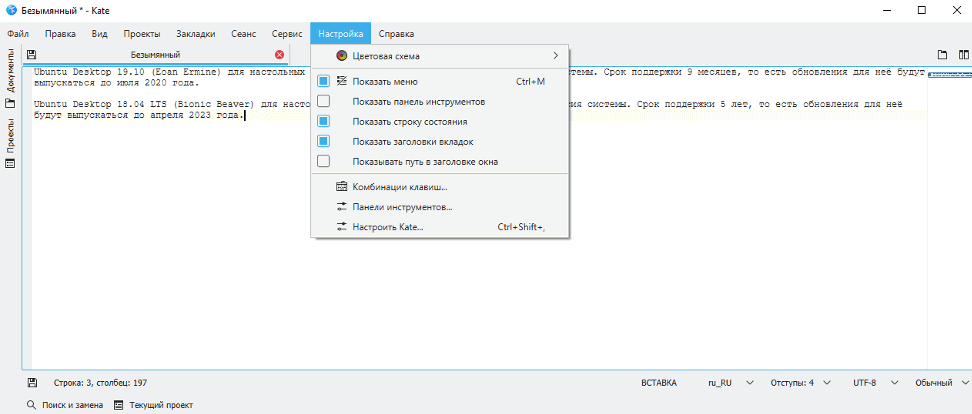Image resolution: width=972 pixels, height=414 pixels.
Task: Open the Вид menu
Action: pos(100,33)
